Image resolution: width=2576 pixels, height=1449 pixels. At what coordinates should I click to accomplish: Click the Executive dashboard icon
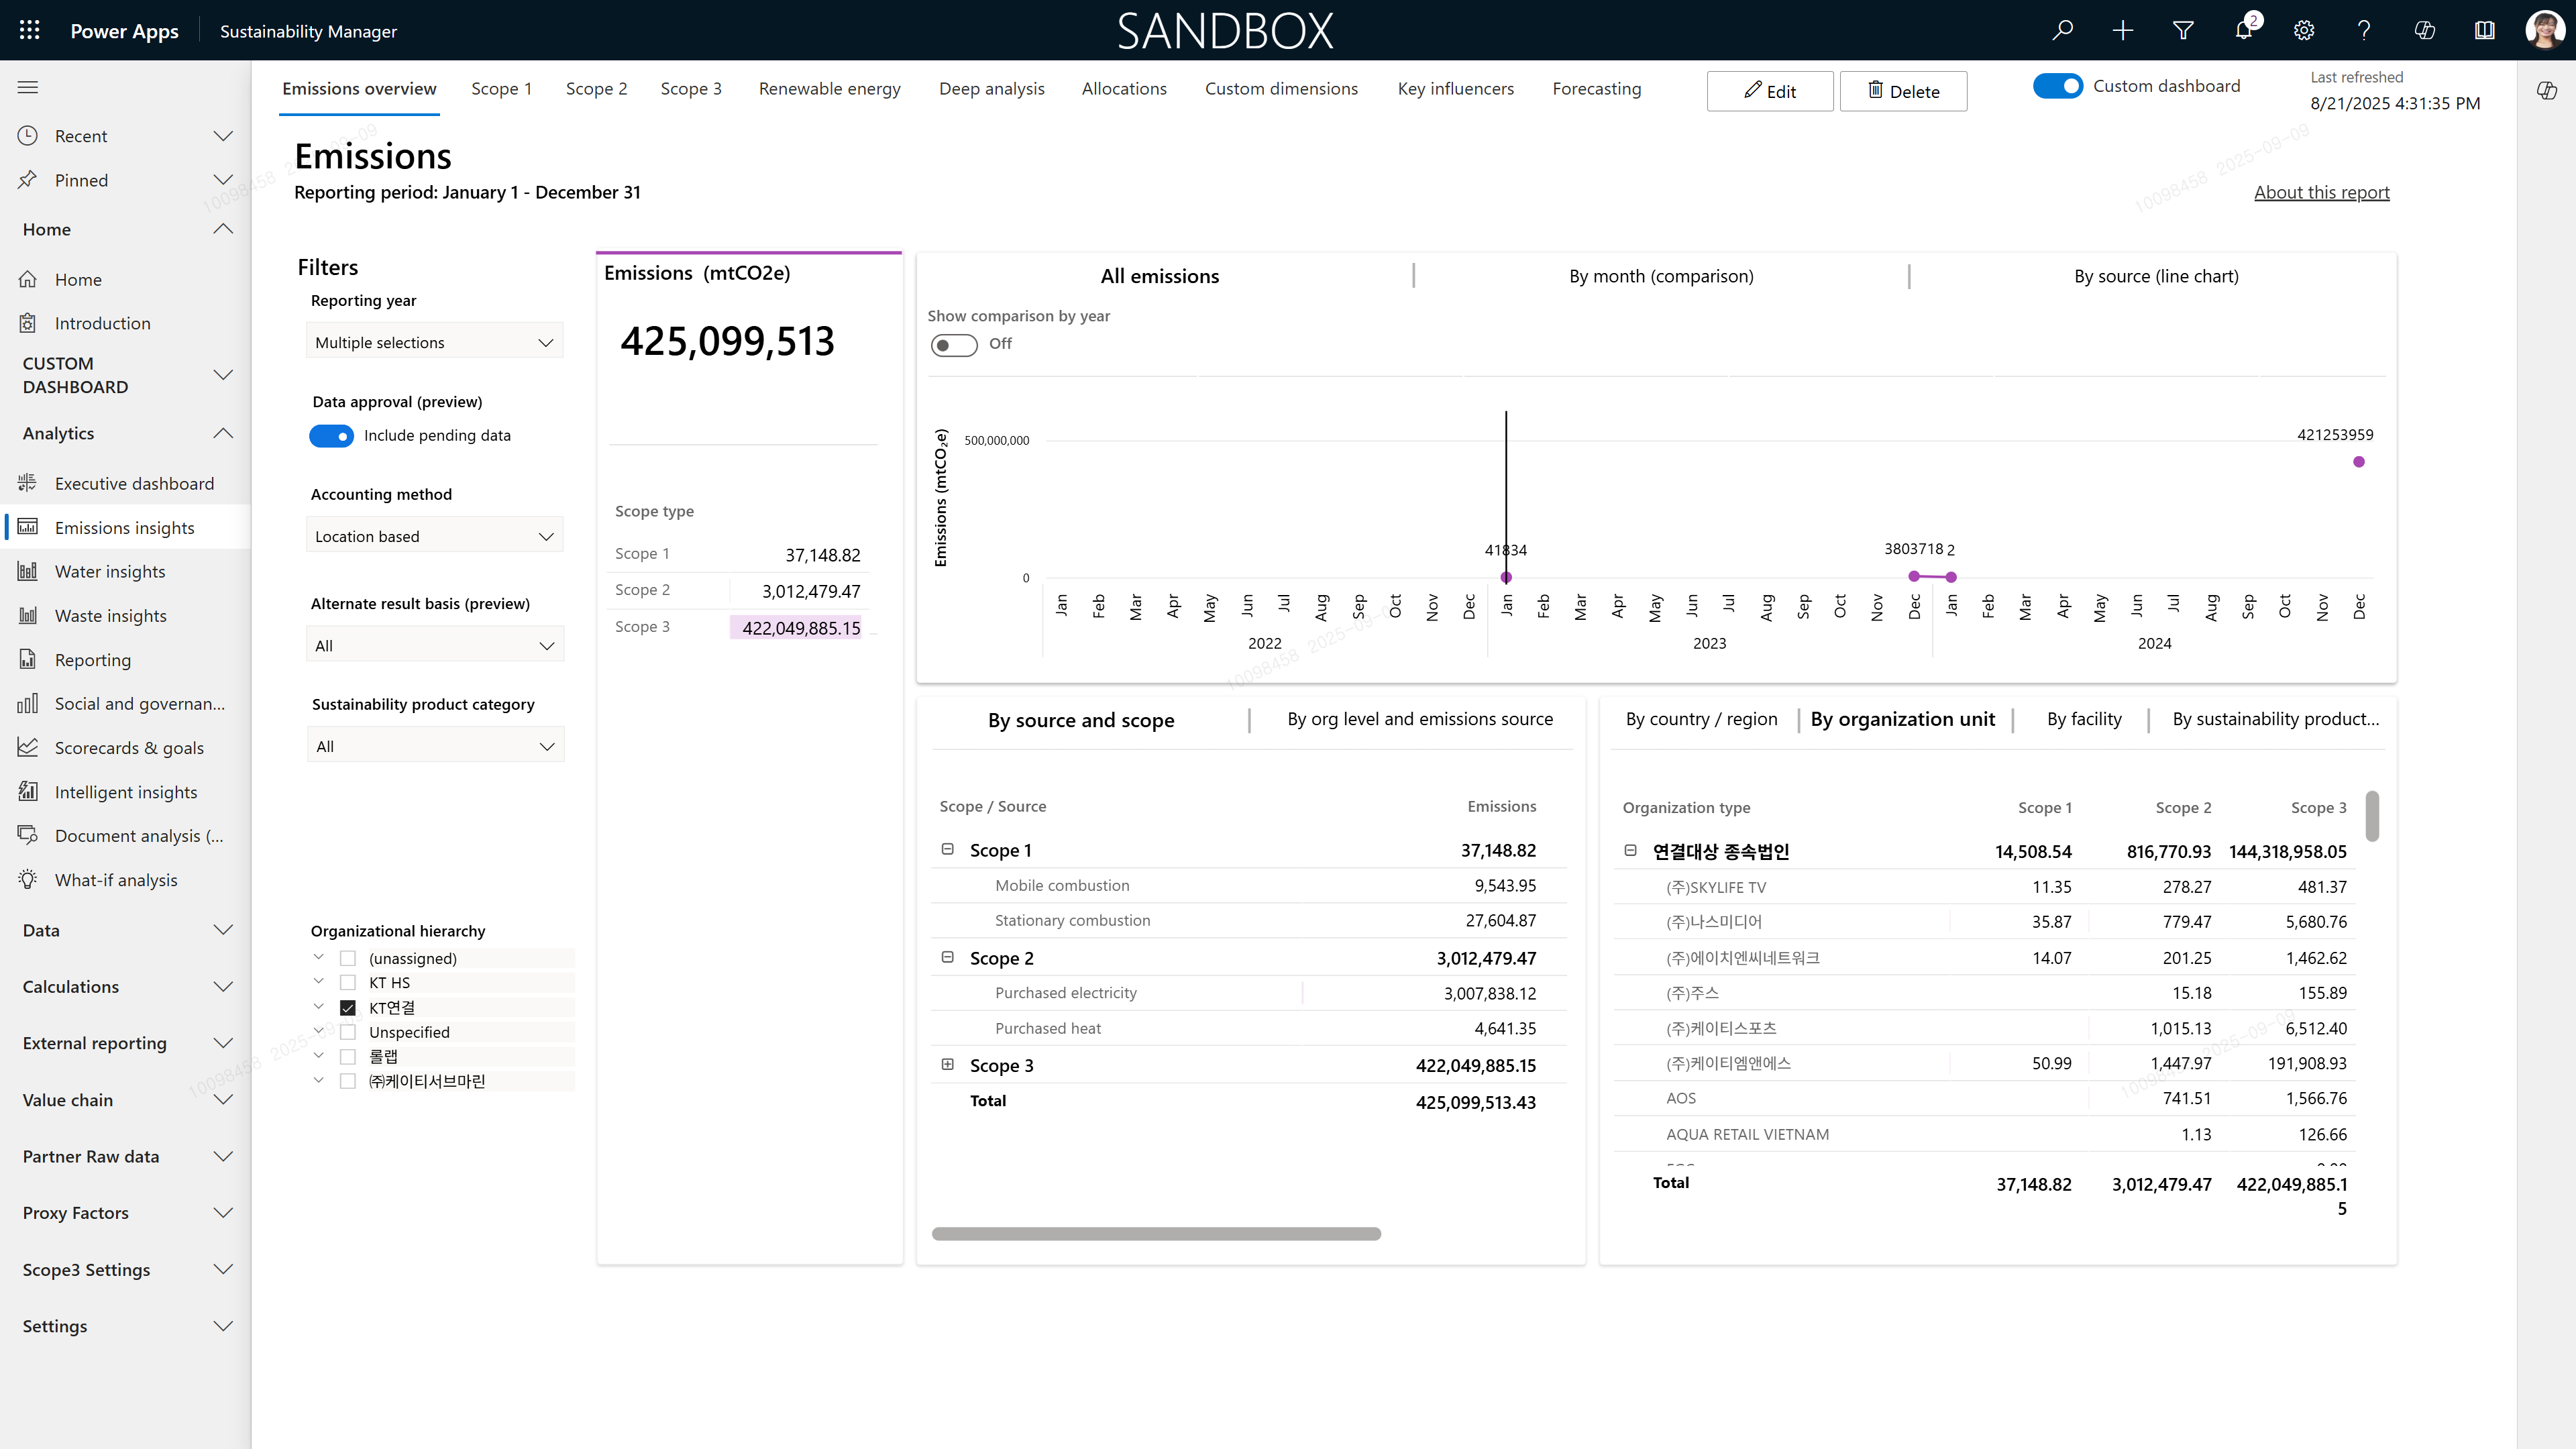28,483
